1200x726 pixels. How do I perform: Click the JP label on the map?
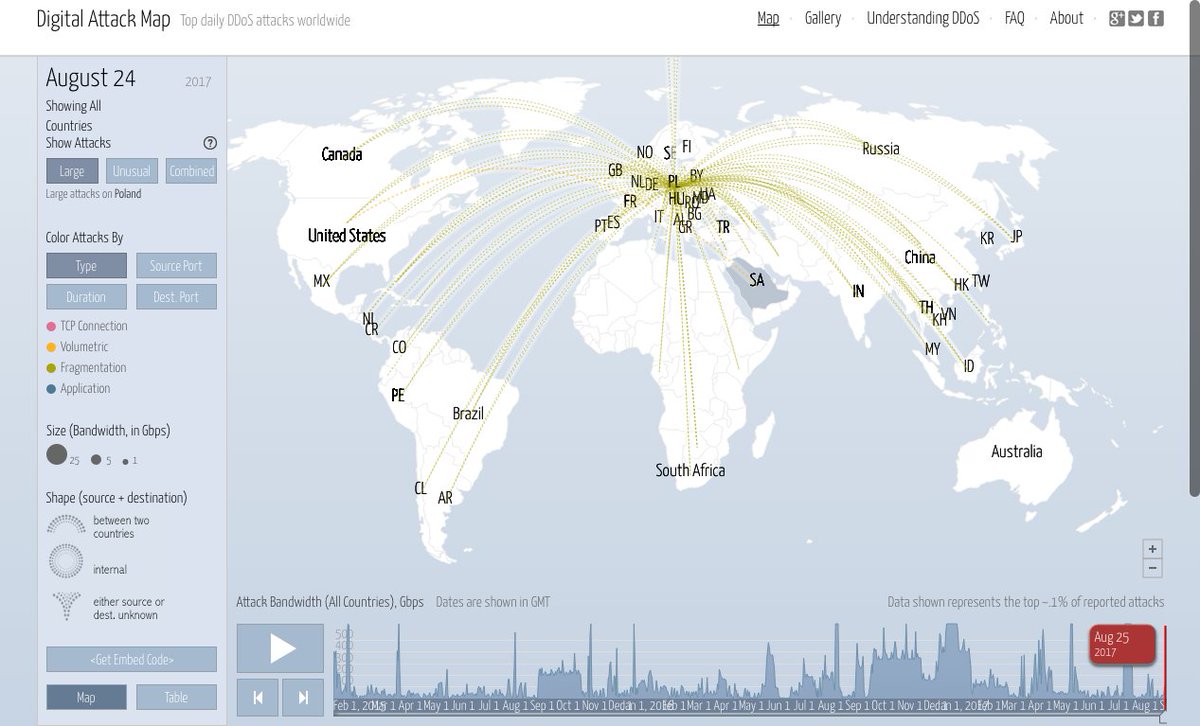[x=1016, y=237]
